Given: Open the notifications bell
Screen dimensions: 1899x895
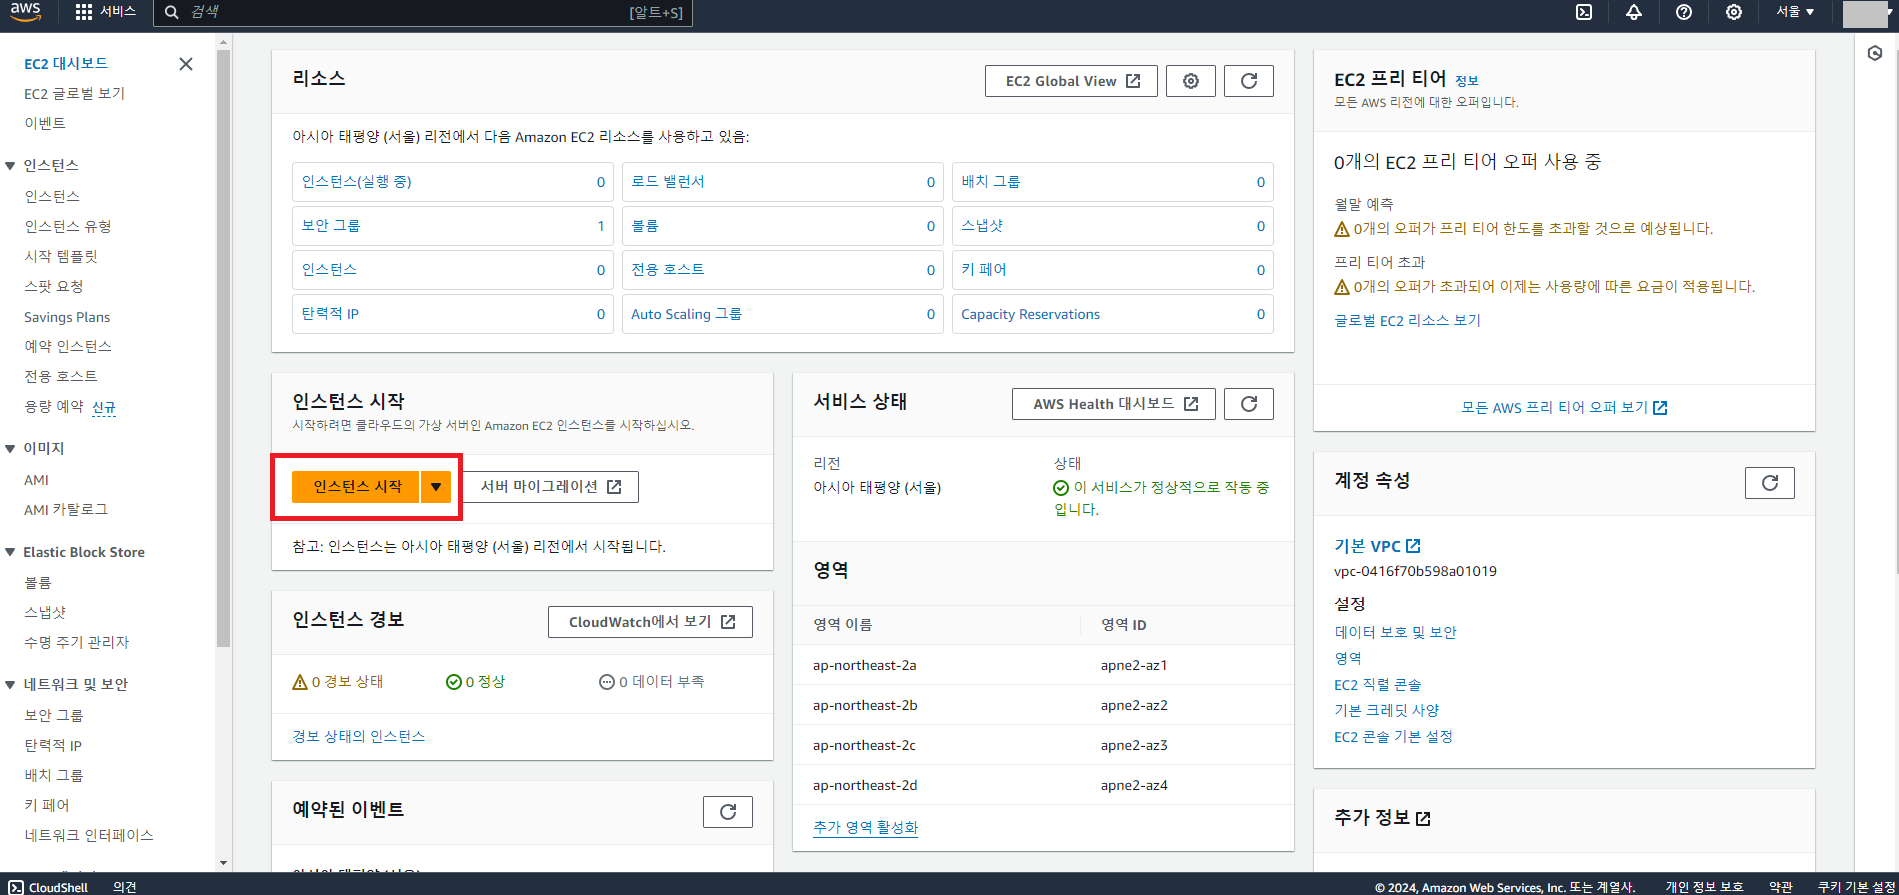Looking at the screenshot, I should 1634,12.
